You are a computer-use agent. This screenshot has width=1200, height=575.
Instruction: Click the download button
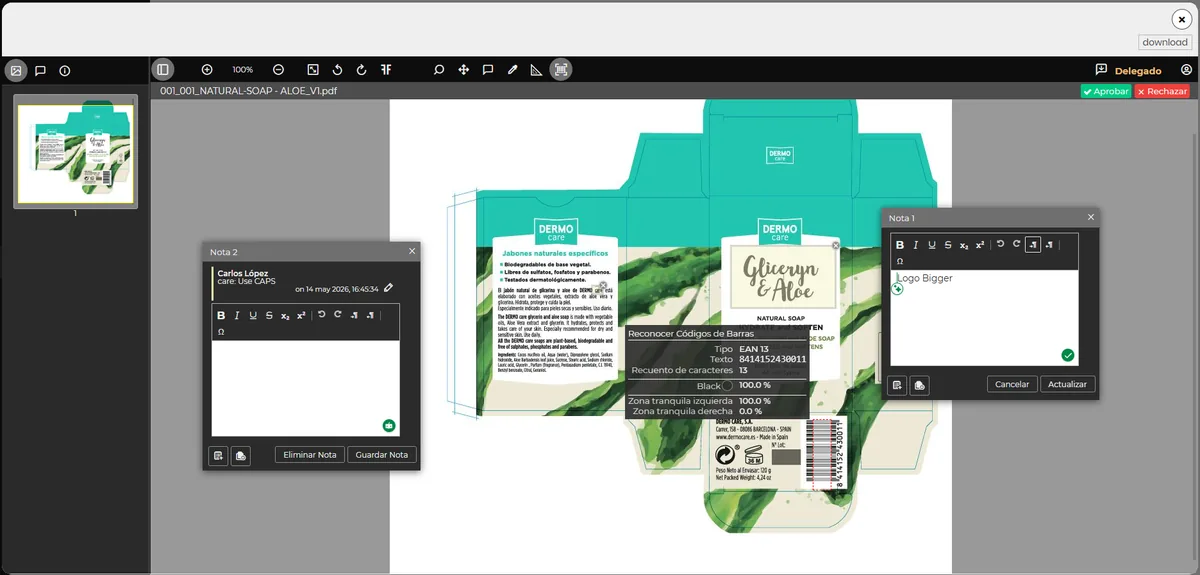[x=1165, y=42]
